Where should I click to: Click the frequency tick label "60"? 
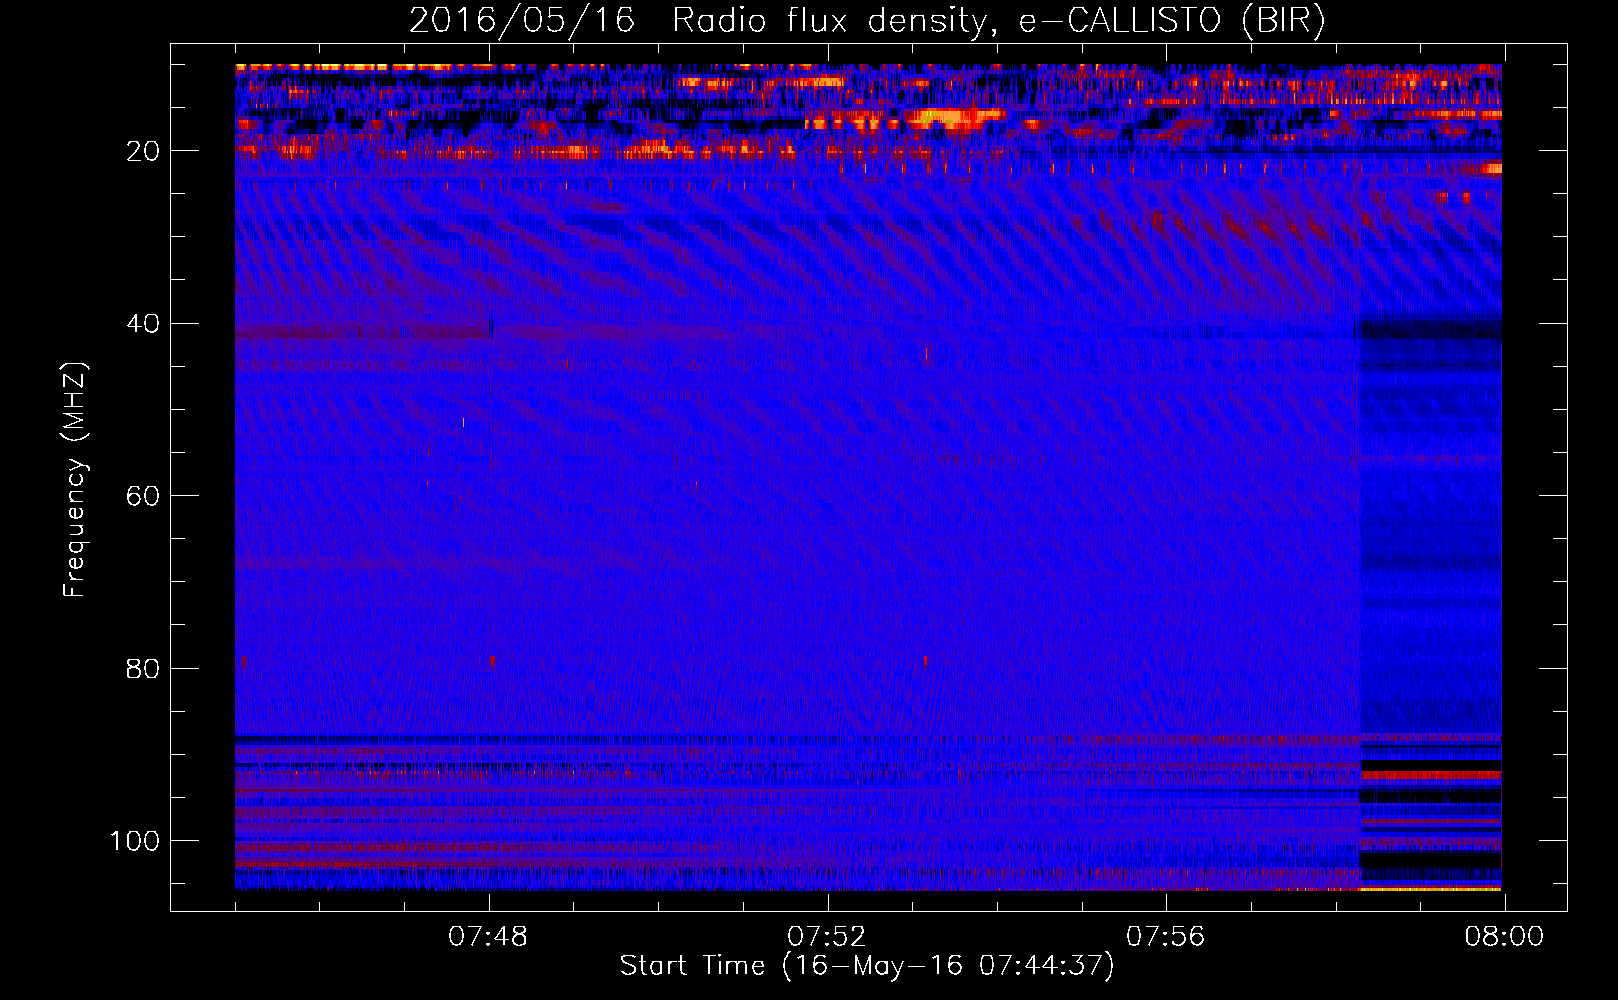point(144,496)
